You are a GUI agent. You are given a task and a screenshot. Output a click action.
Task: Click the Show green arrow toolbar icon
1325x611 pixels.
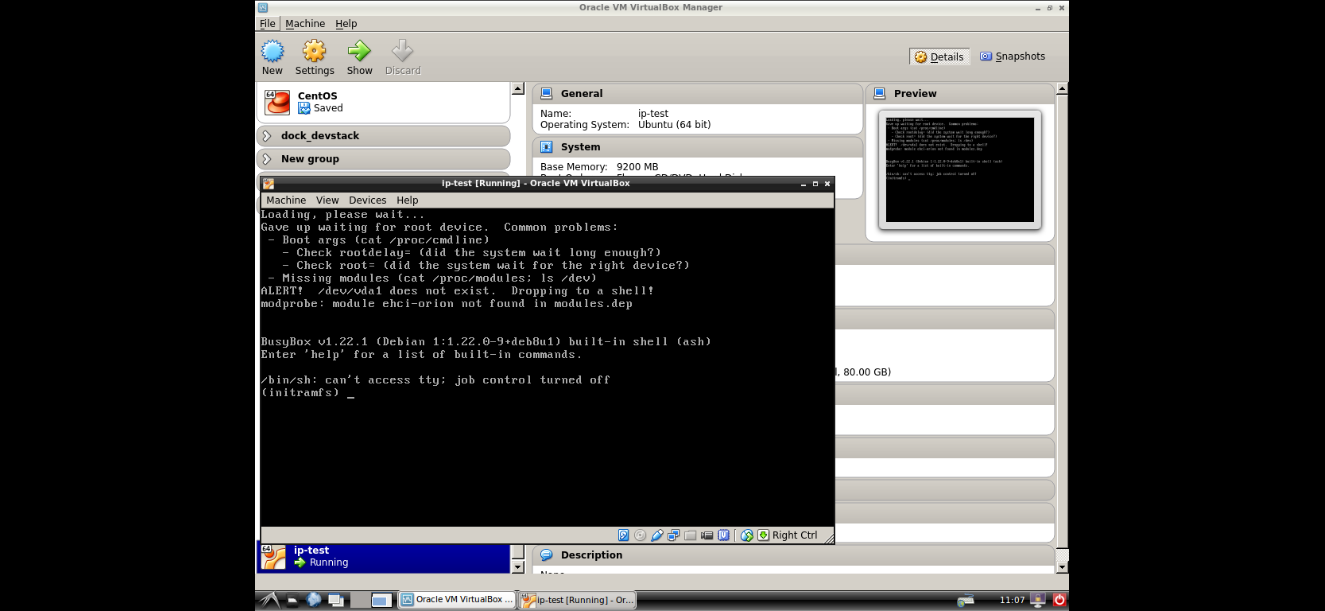pyautogui.click(x=359, y=57)
